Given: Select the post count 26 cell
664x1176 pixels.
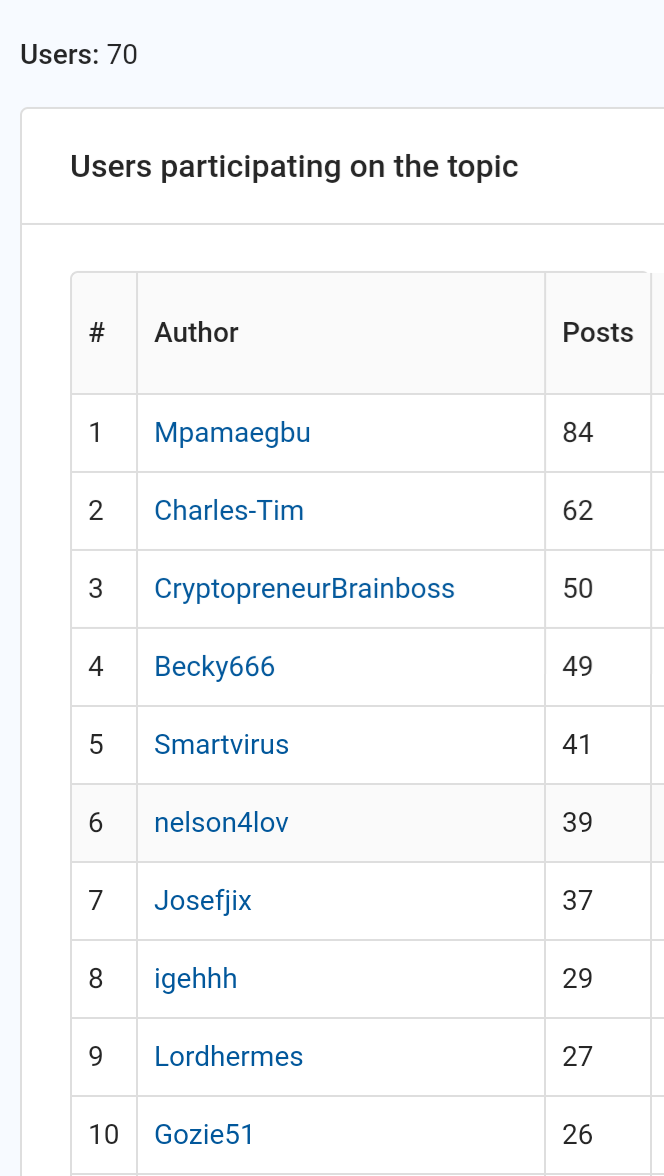Looking at the screenshot, I should (597, 1135).
